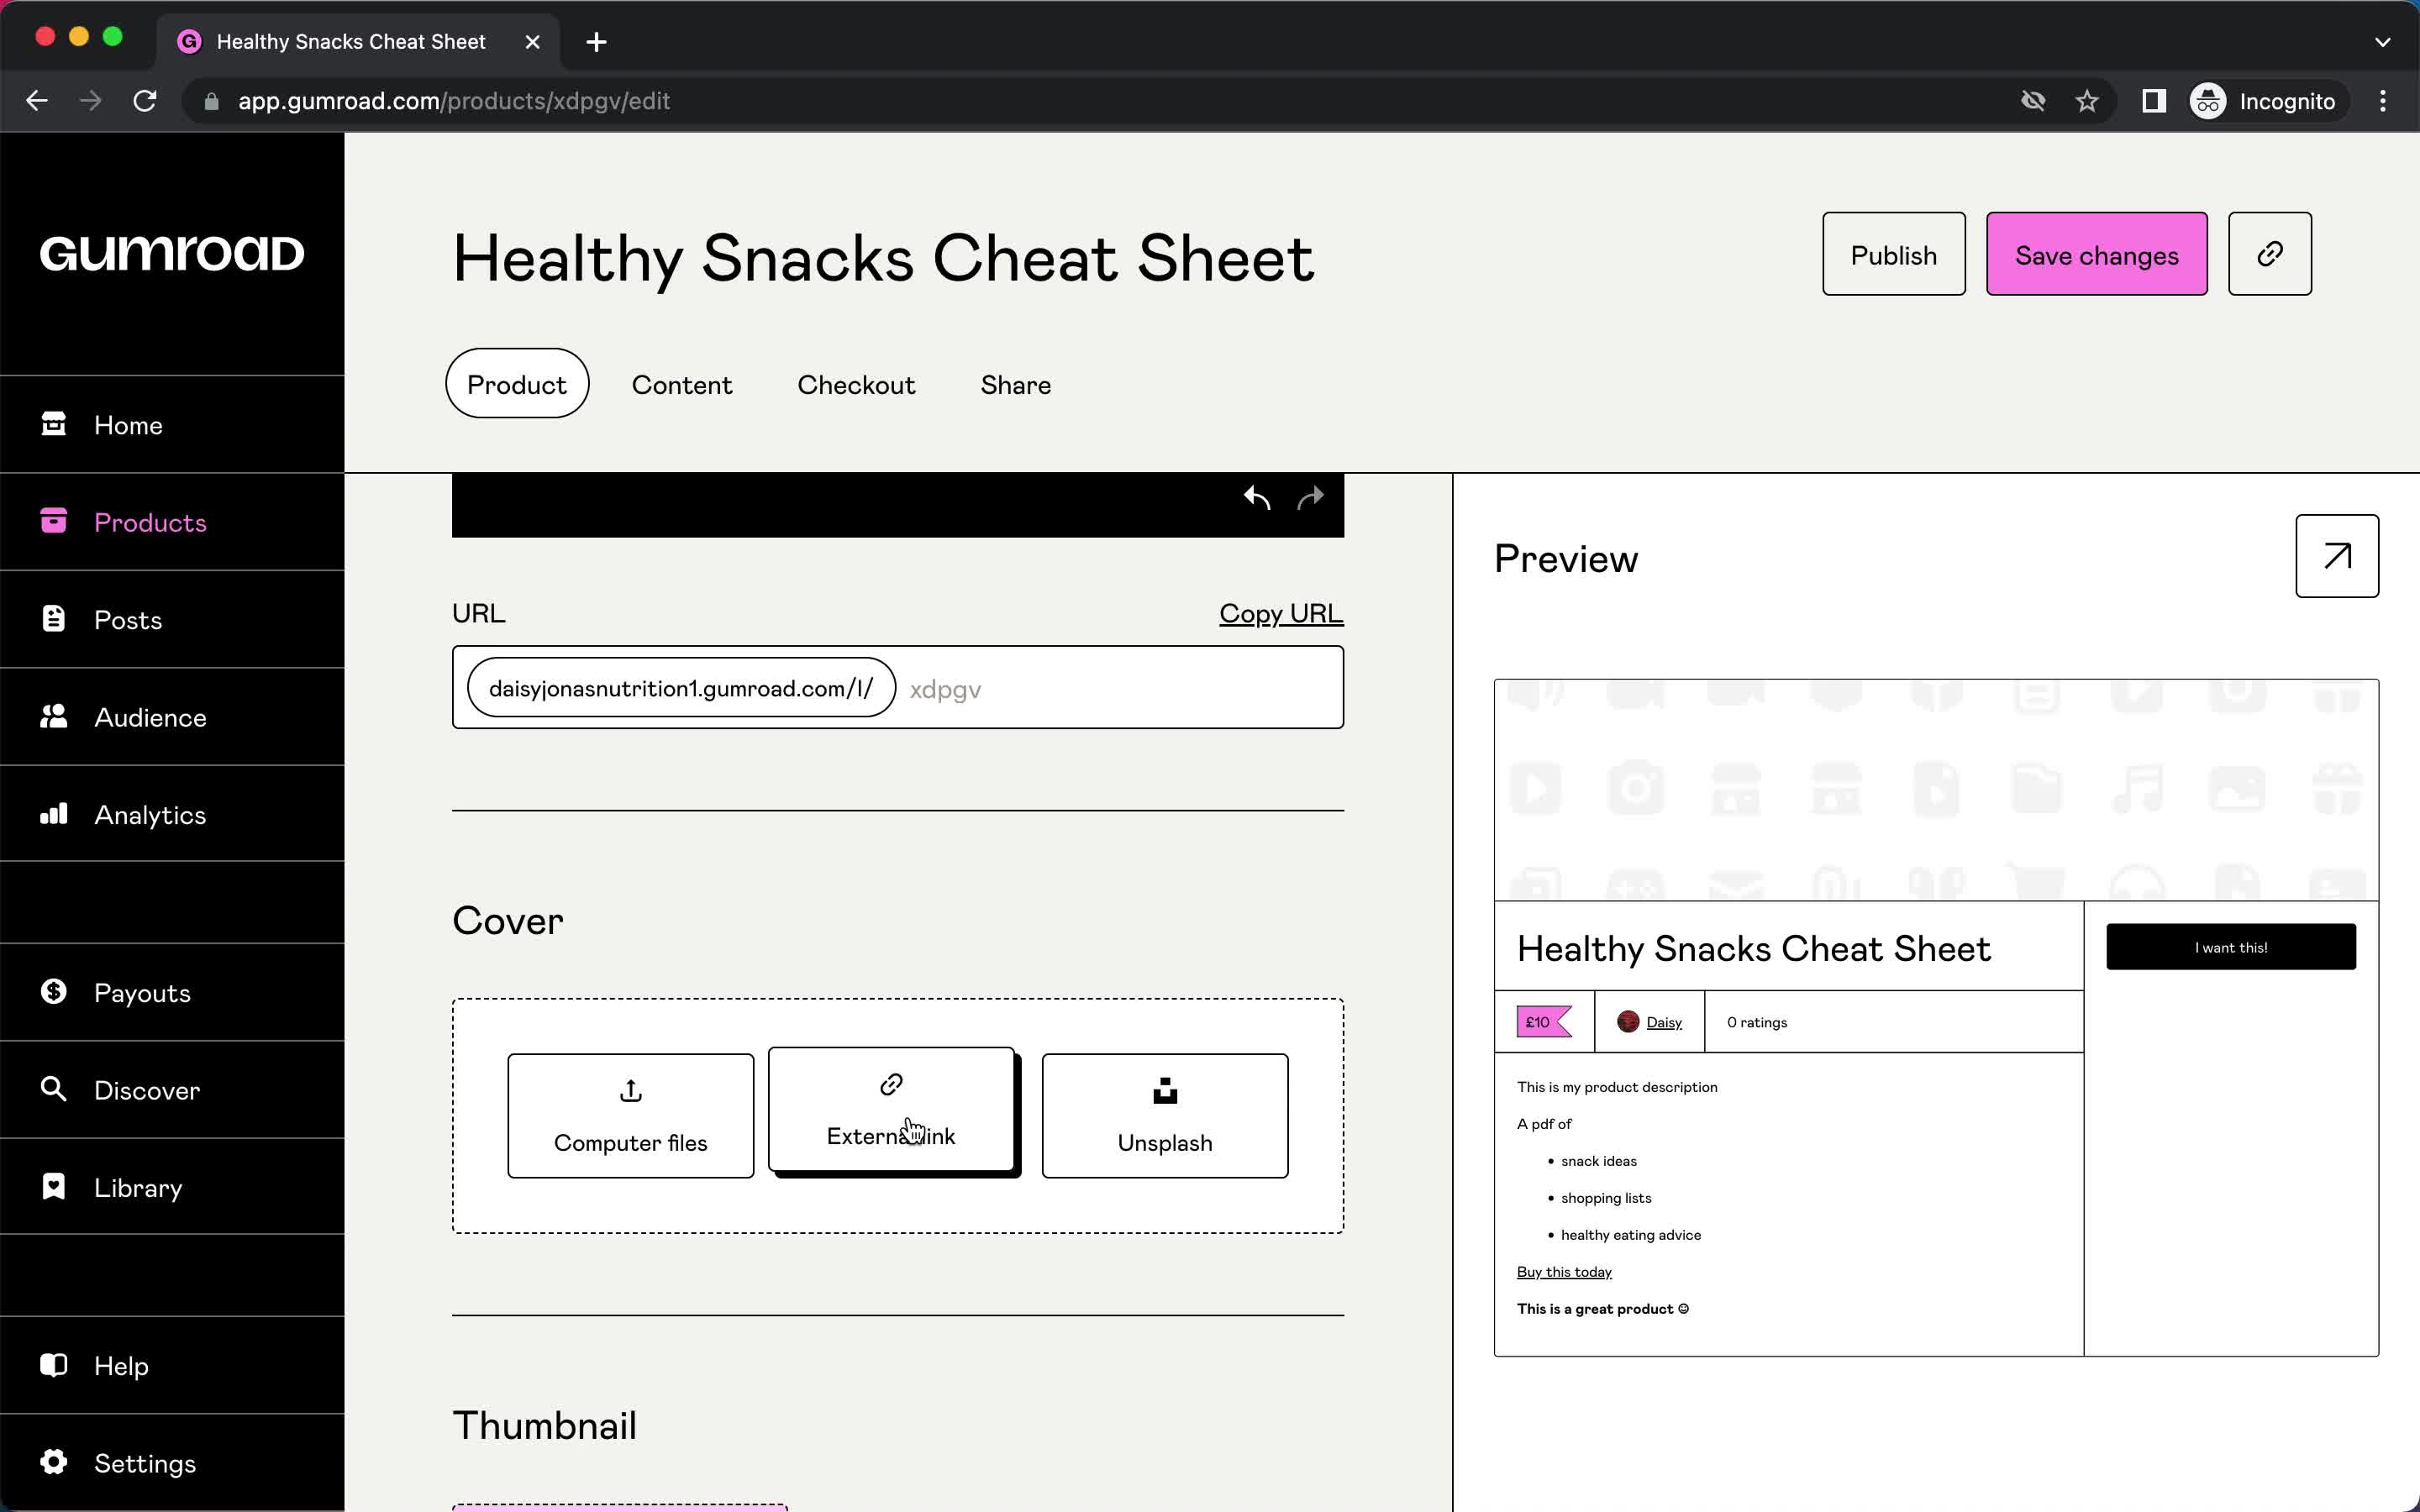Click browser forward arrow
The width and height of the screenshot is (2420, 1512).
[91, 101]
